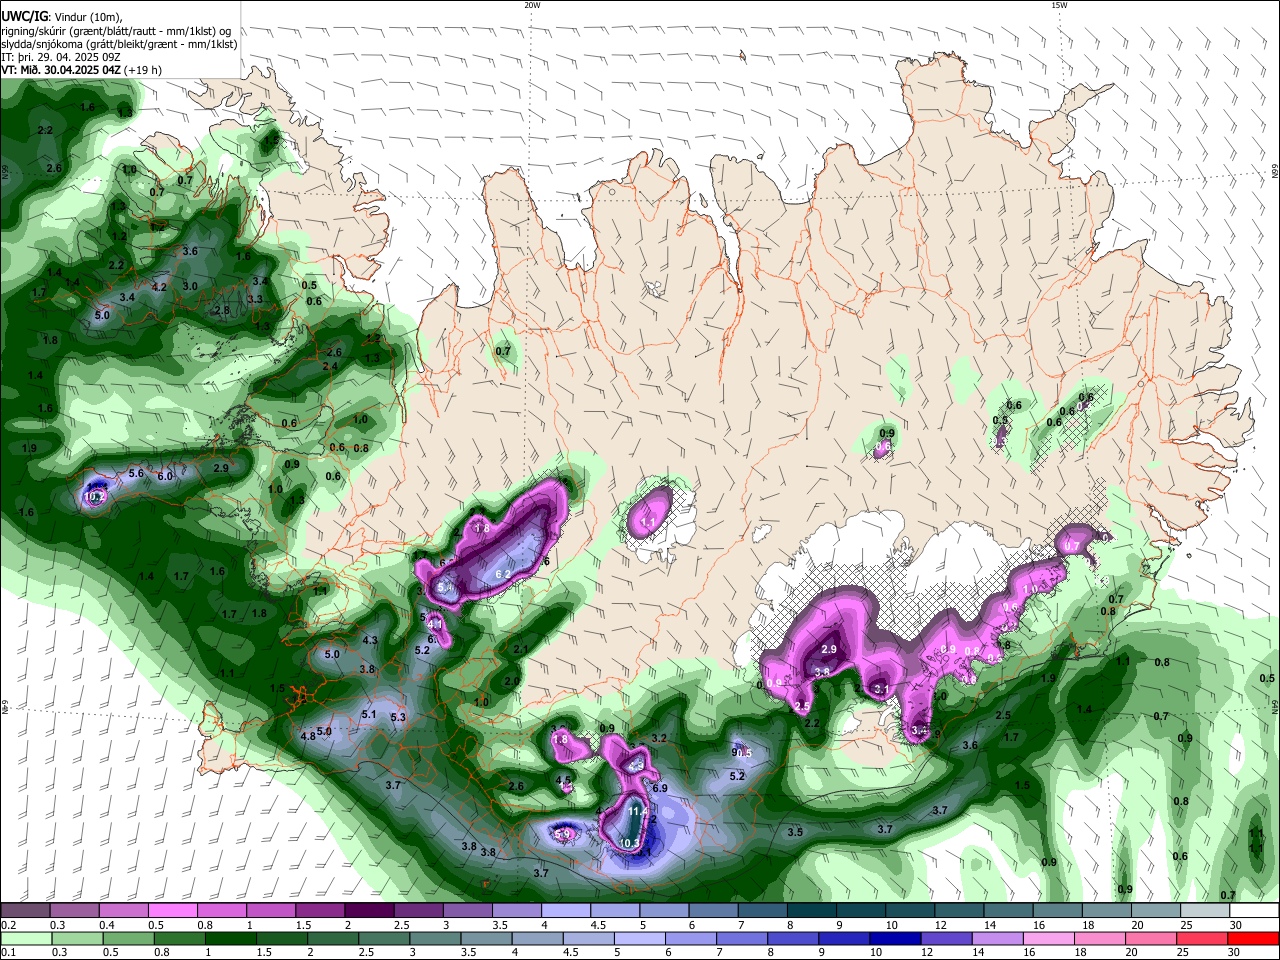
Task: Click the '10.3' precipitation value on the map
Action: (x=630, y=843)
